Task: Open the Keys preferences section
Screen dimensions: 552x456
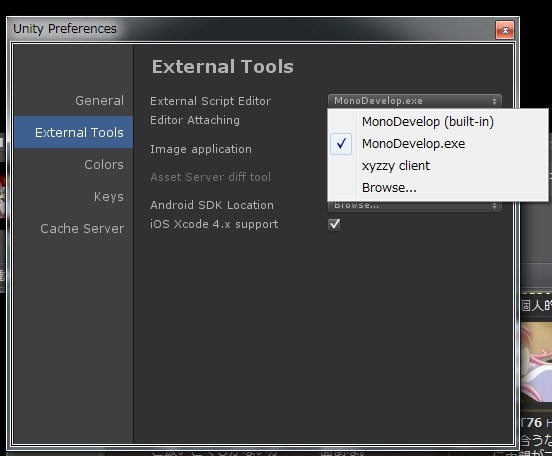Action: 109,196
